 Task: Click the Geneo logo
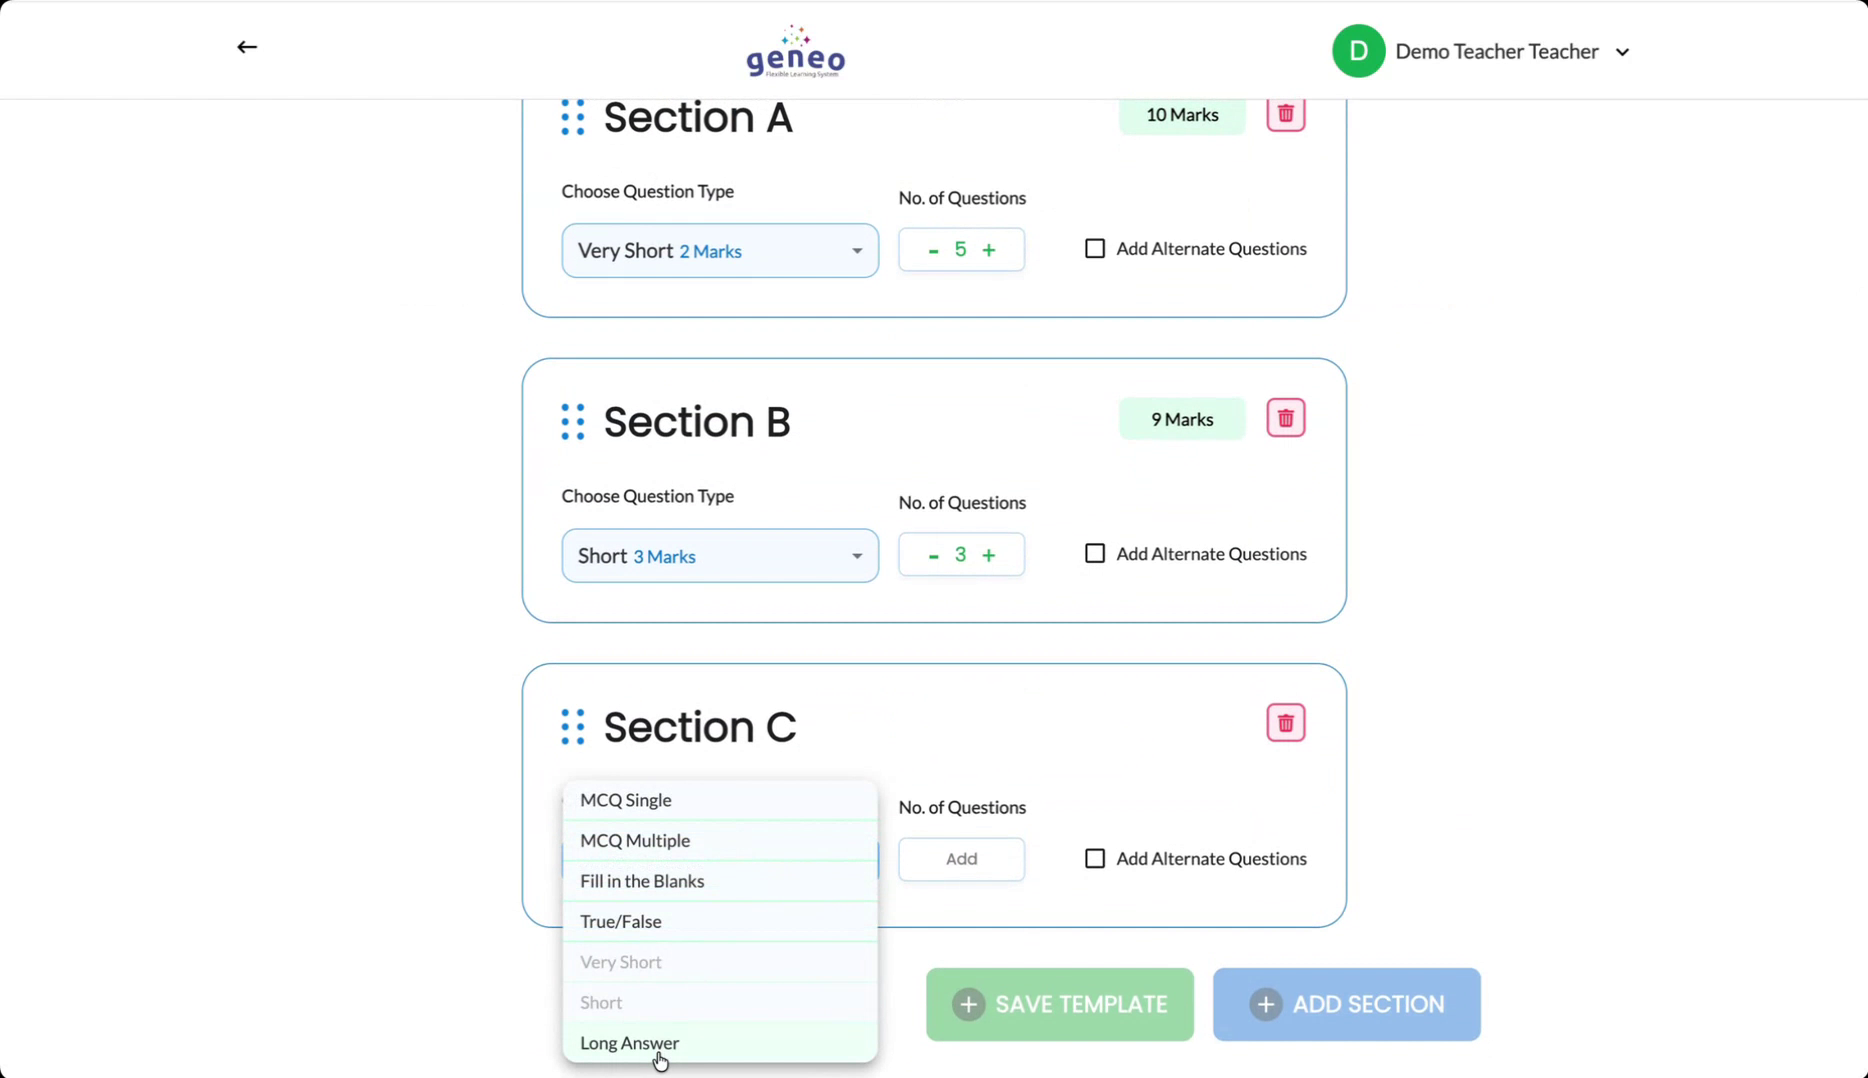point(795,51)
